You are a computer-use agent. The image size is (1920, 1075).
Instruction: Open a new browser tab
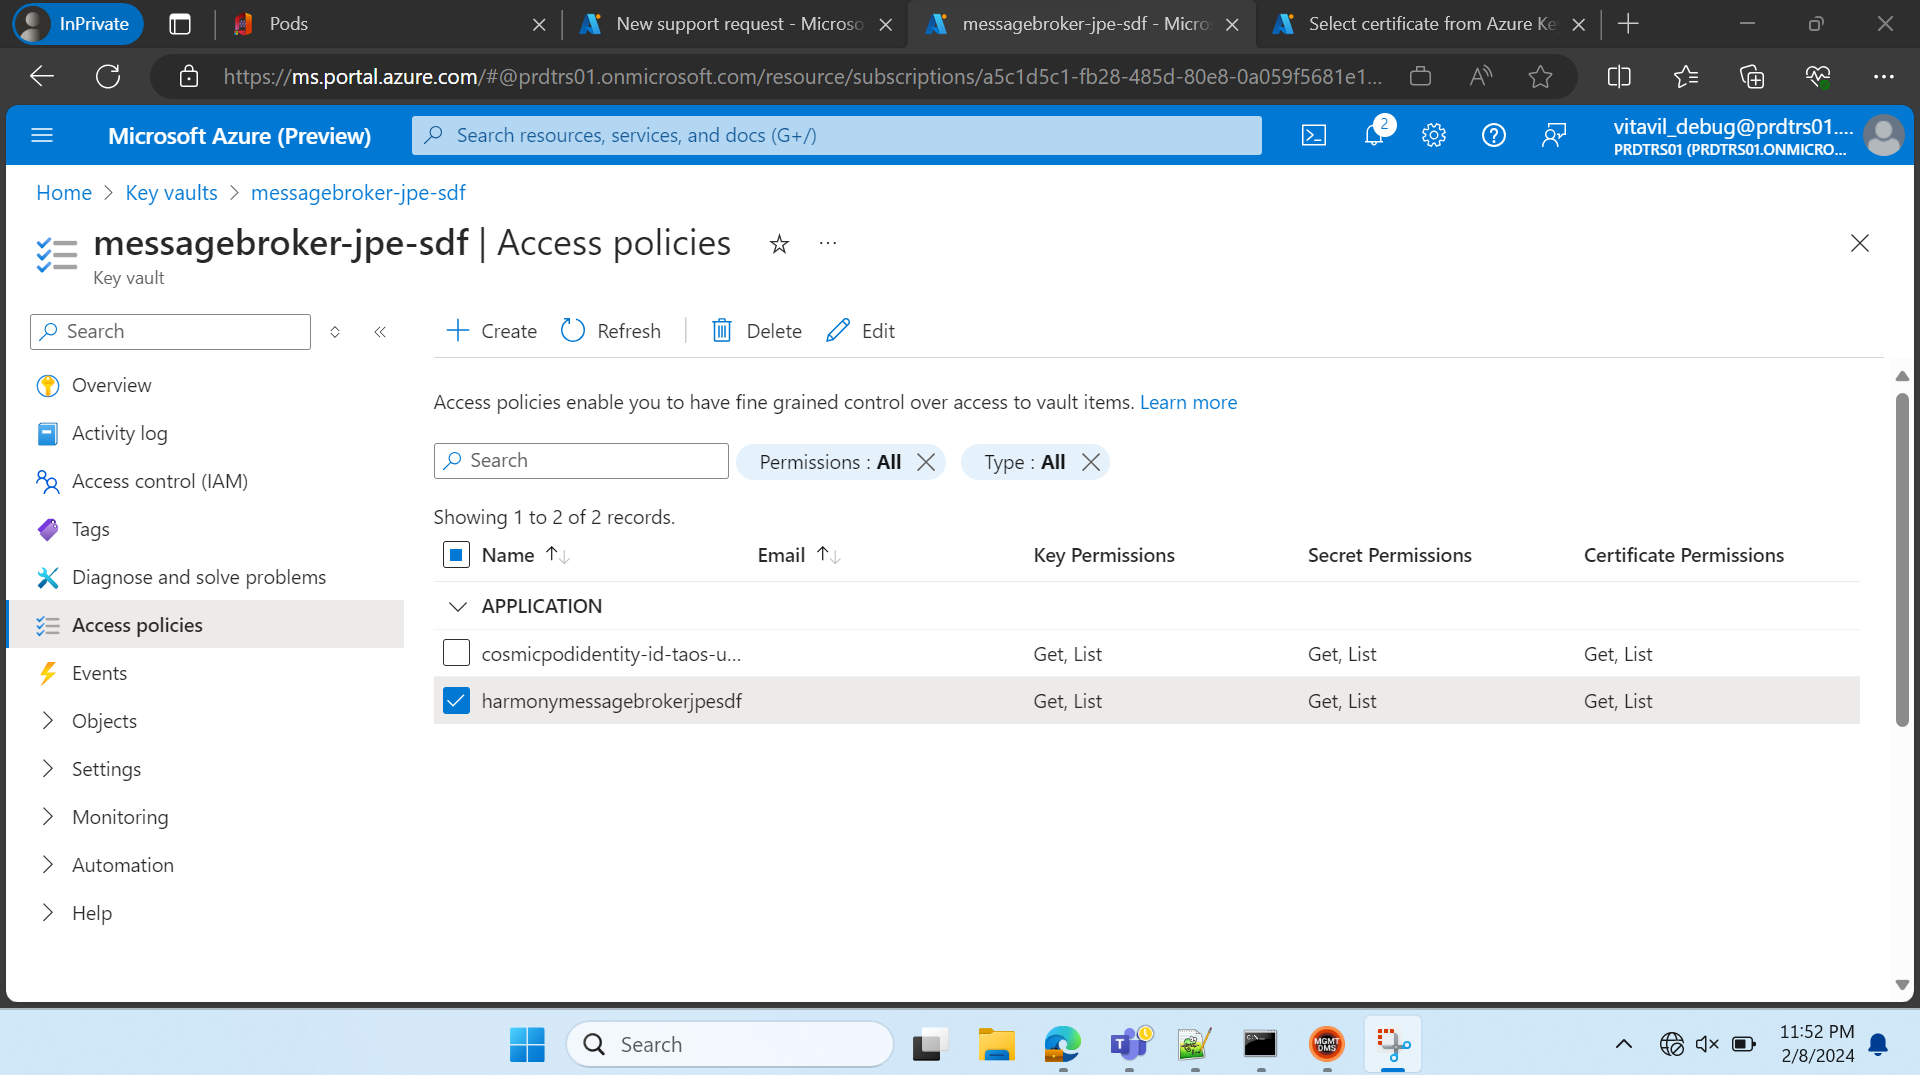pos(1628,24)
